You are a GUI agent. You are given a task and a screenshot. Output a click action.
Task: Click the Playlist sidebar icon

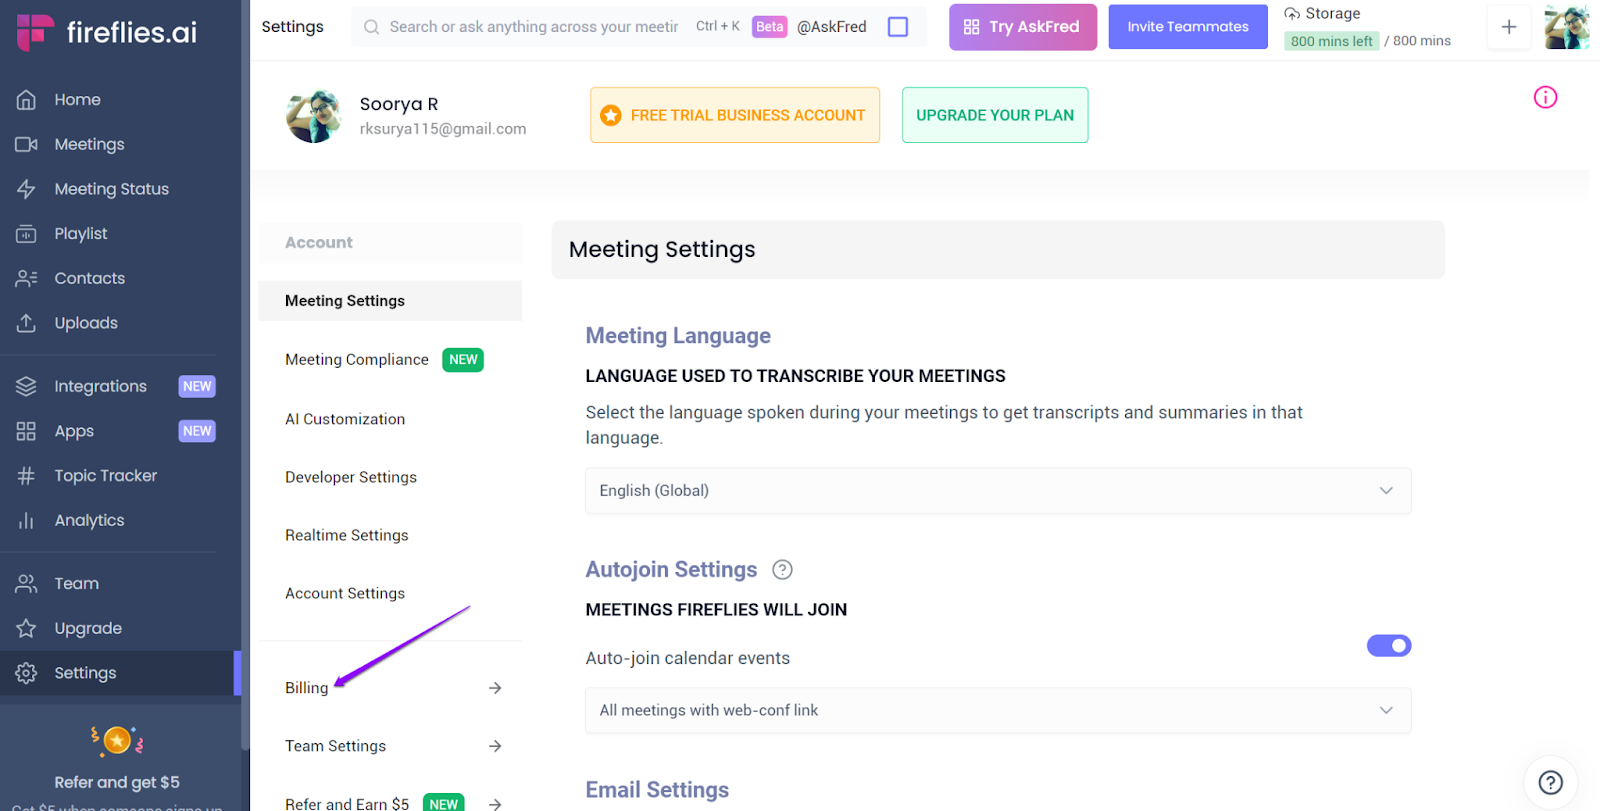tap(27, 234)
